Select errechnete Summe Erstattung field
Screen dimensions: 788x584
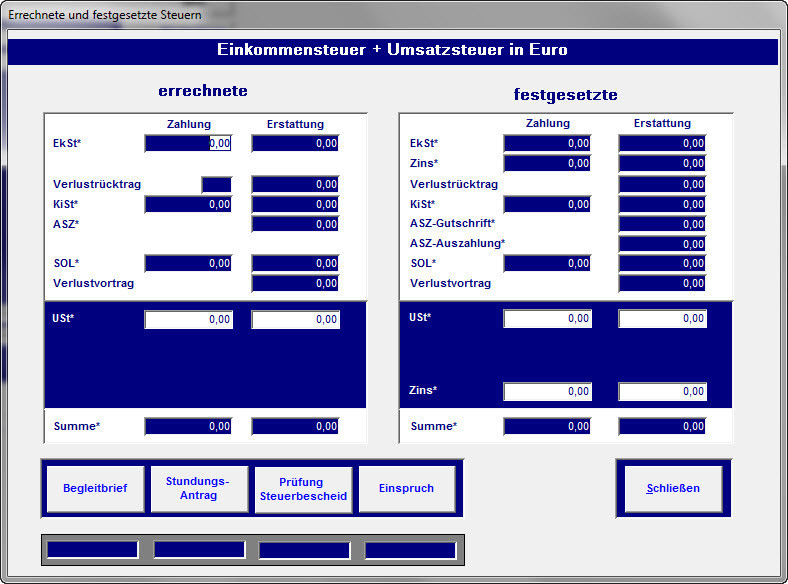(295, 426)
